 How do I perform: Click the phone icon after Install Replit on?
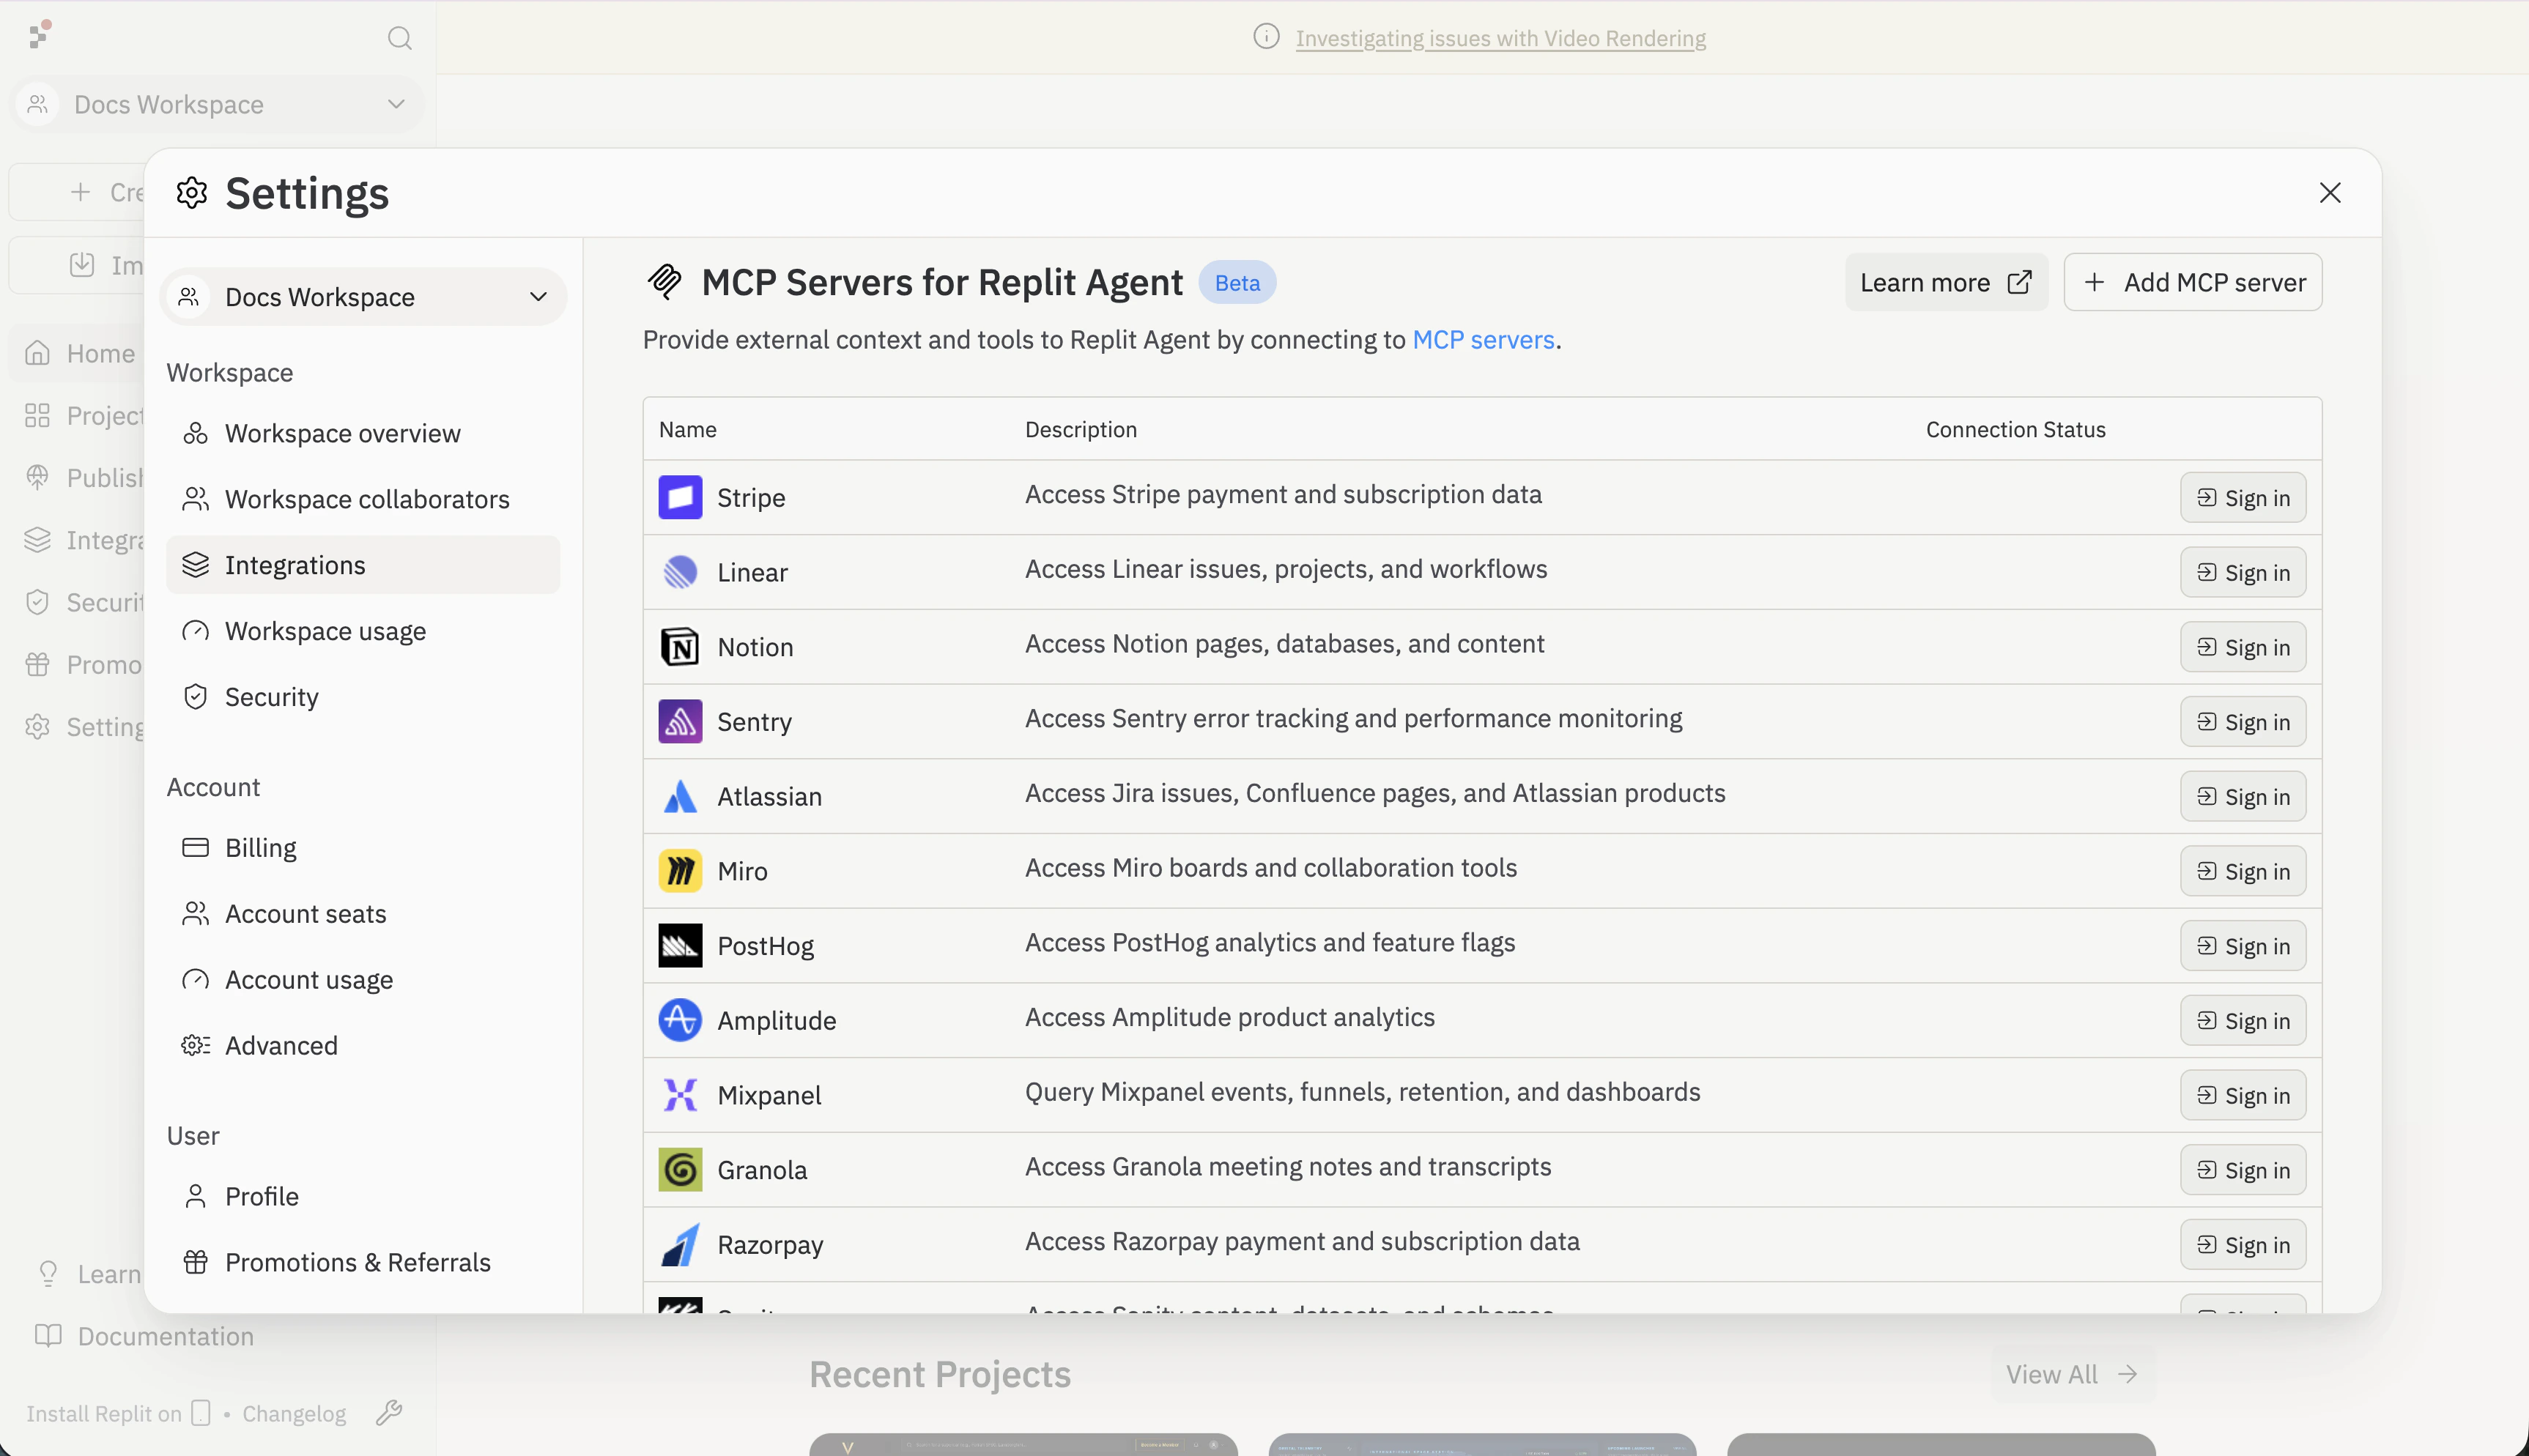point(201,1413)
